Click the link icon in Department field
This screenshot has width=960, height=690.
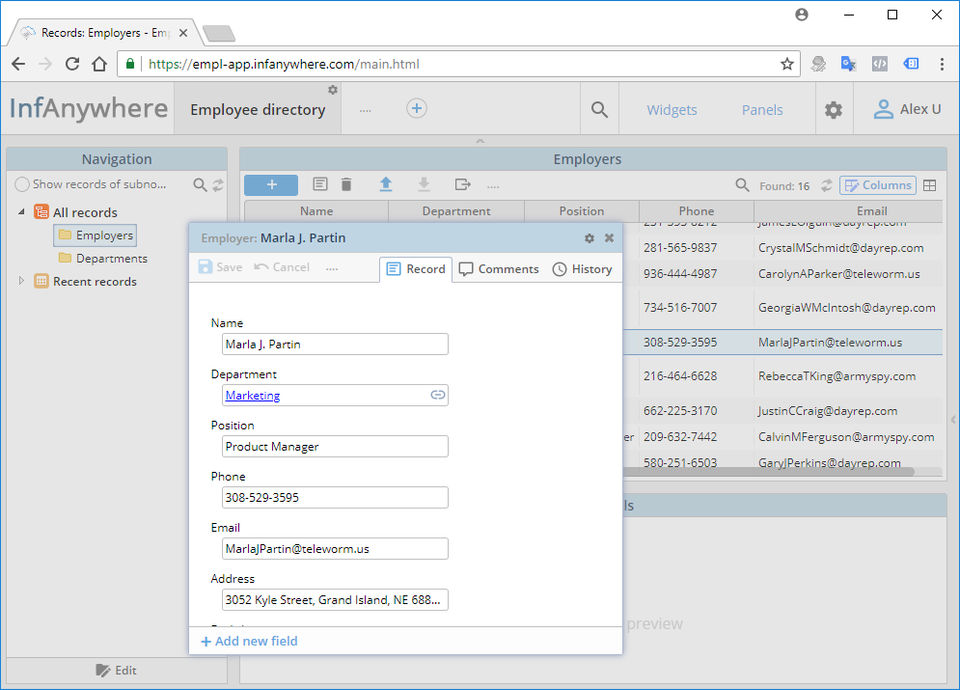pos(437,395)
